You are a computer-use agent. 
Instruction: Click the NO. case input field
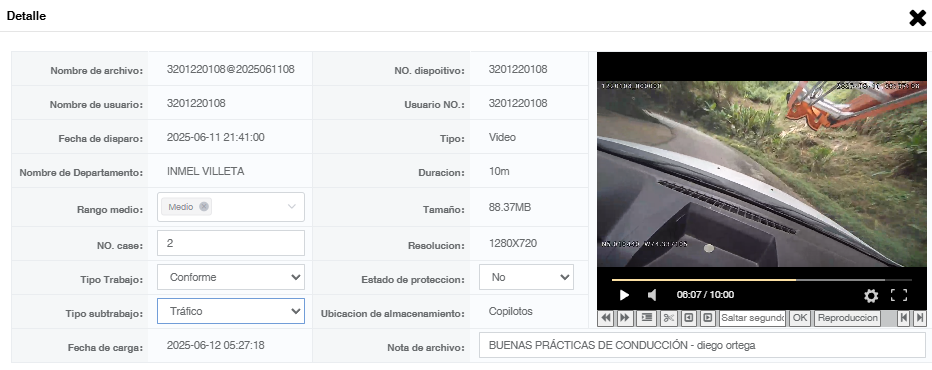[x=231, y=243]
